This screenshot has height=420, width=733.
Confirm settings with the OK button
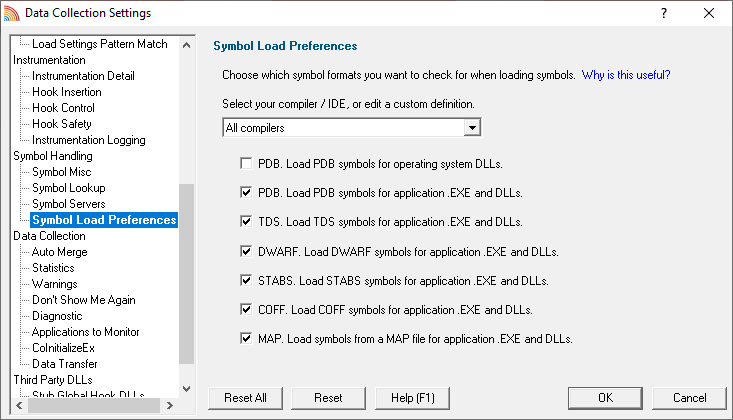point(605,398)
